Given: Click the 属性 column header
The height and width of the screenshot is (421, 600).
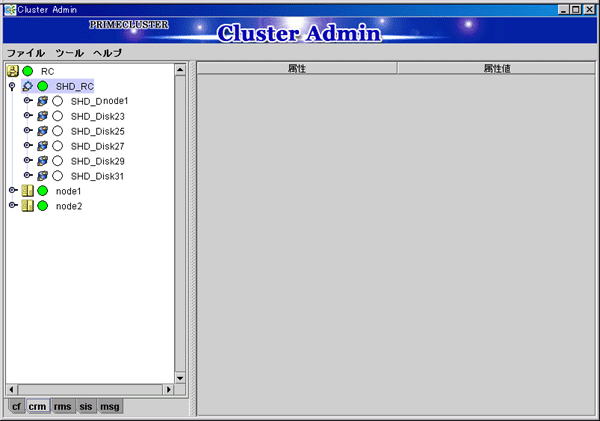Looking at the screenshot, I should (297, 69).
